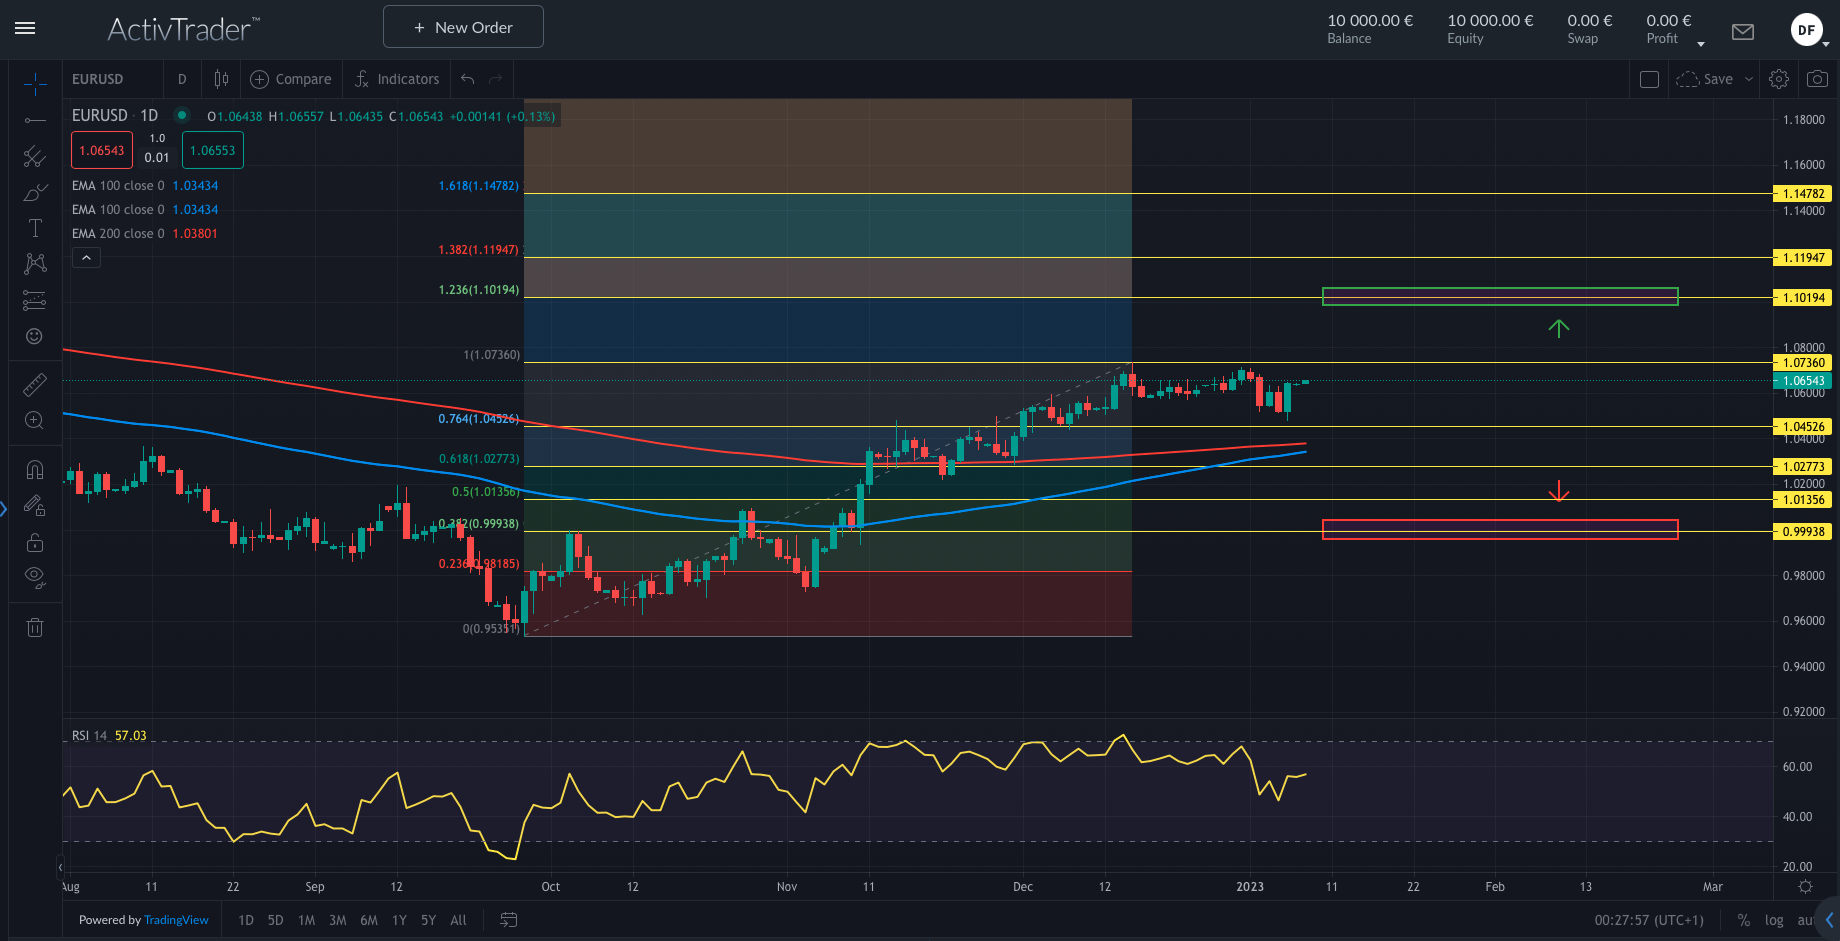The height and width of the screenshot is (941, 1840).
Task: Open the timeframe dropdown showing D
Action: tap(182, 79)
